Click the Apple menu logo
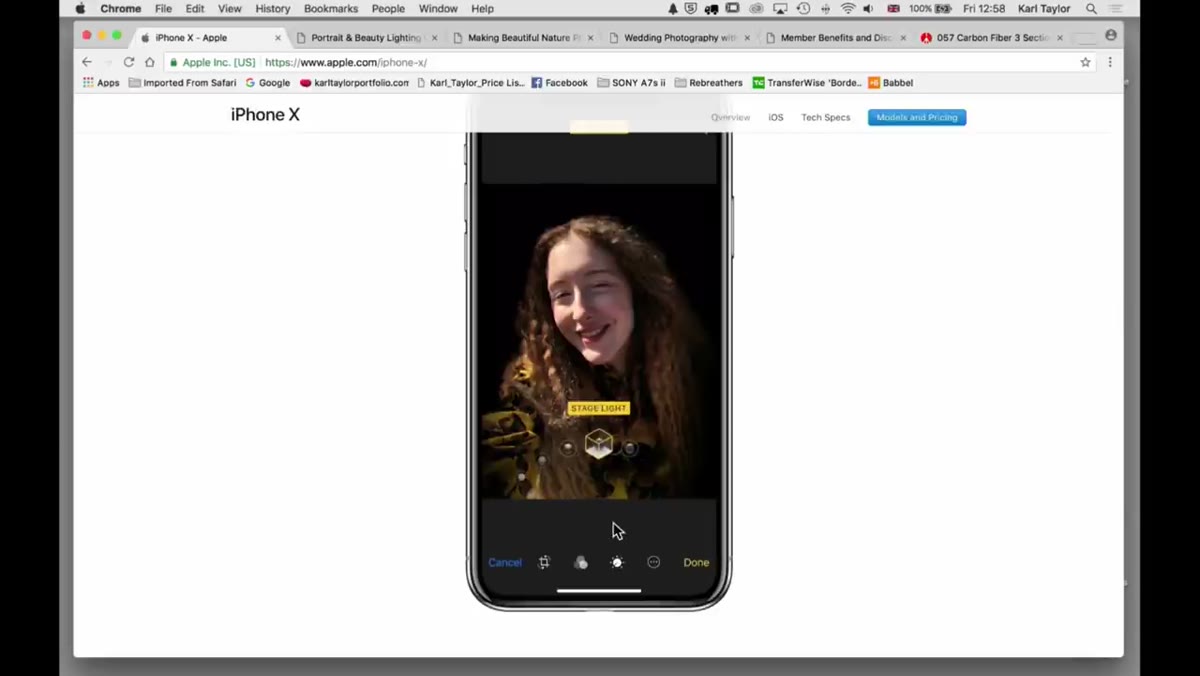The width and height of the screenshot is (1200, 676). click(x=80, y=9)
